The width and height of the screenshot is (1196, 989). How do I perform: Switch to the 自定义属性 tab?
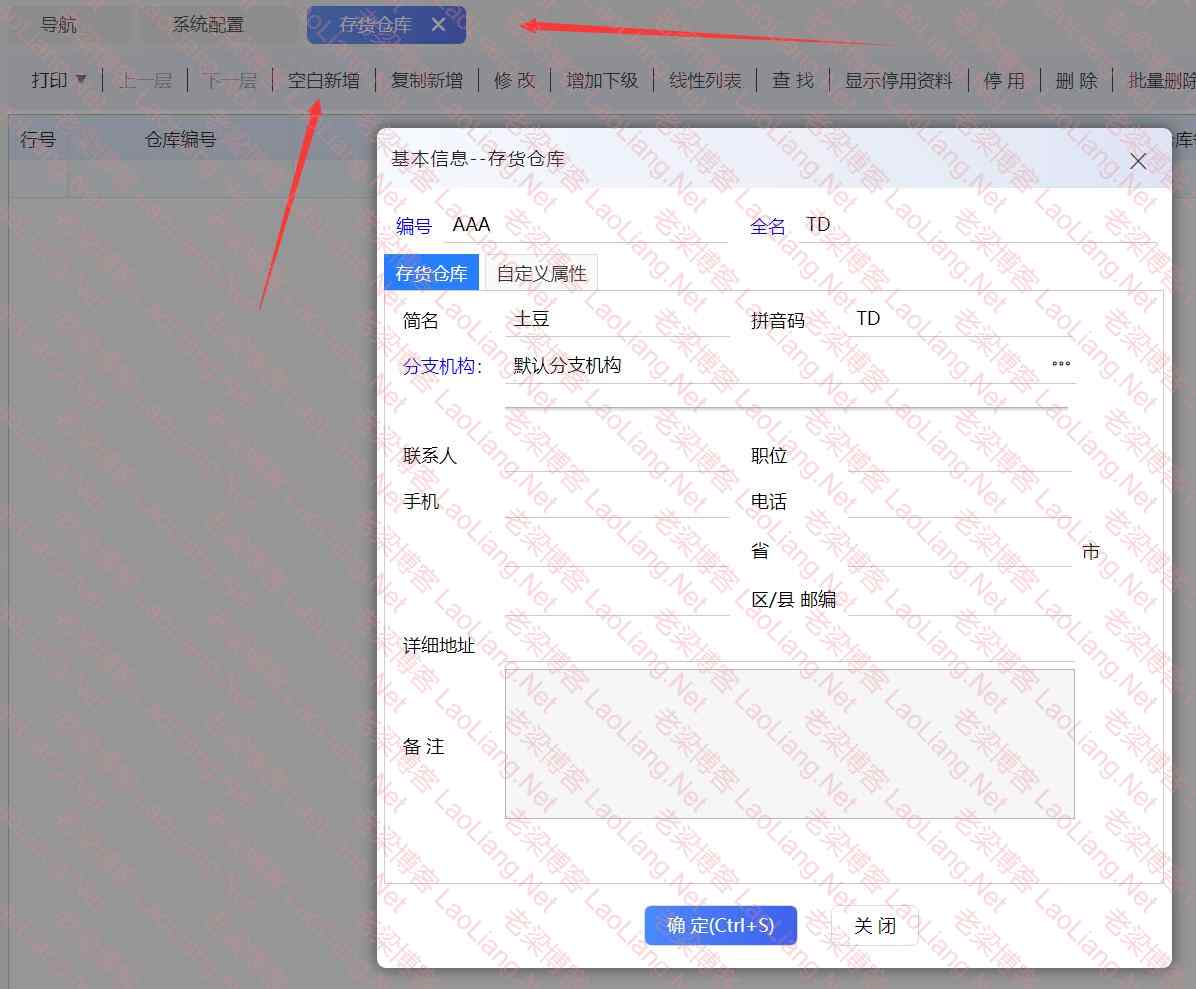(x=541, y=273)
